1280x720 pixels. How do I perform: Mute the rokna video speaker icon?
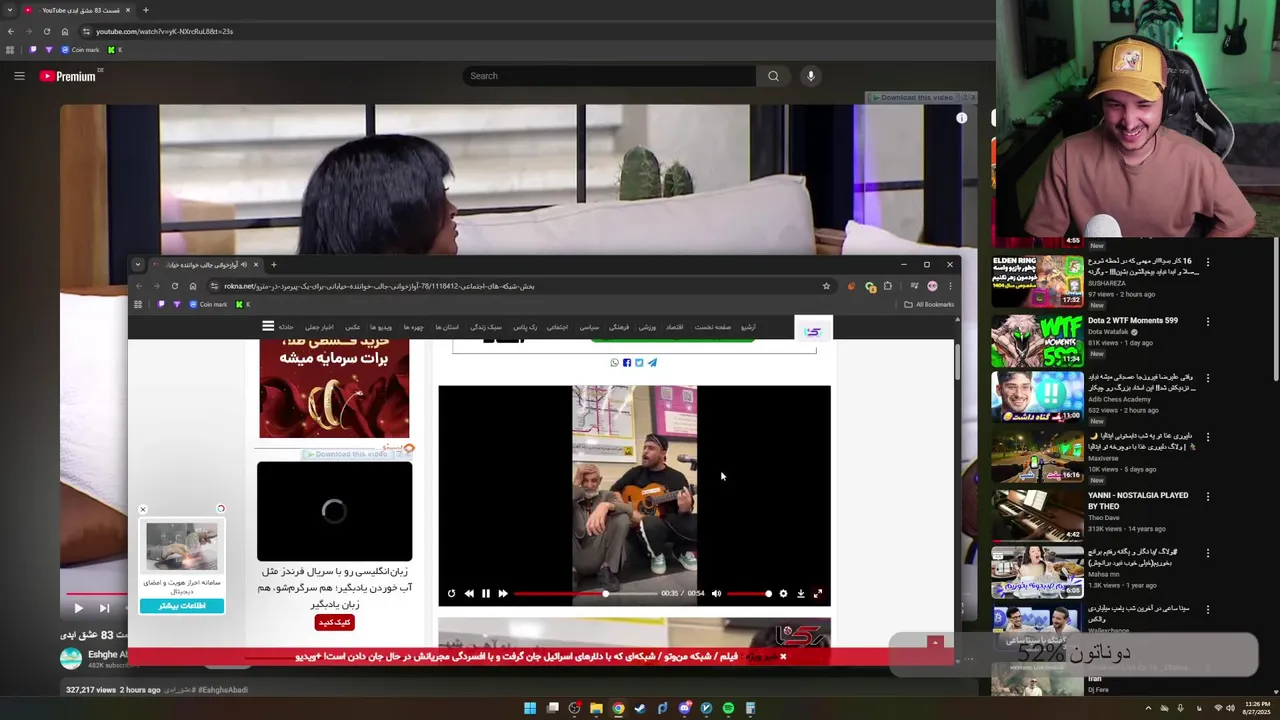tap(716, 593)
